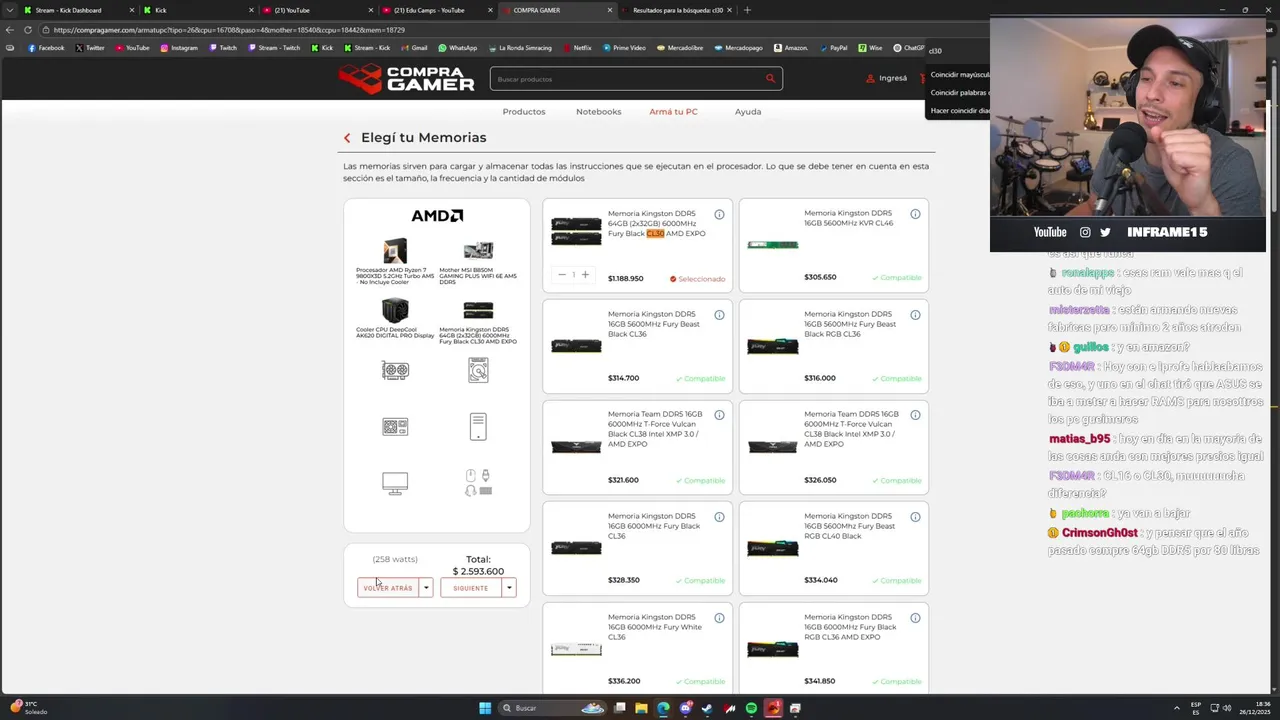
Task: Select the Fury Beast Black RGB CL36 5600MHz image
Action: click(x=773, y=347)
